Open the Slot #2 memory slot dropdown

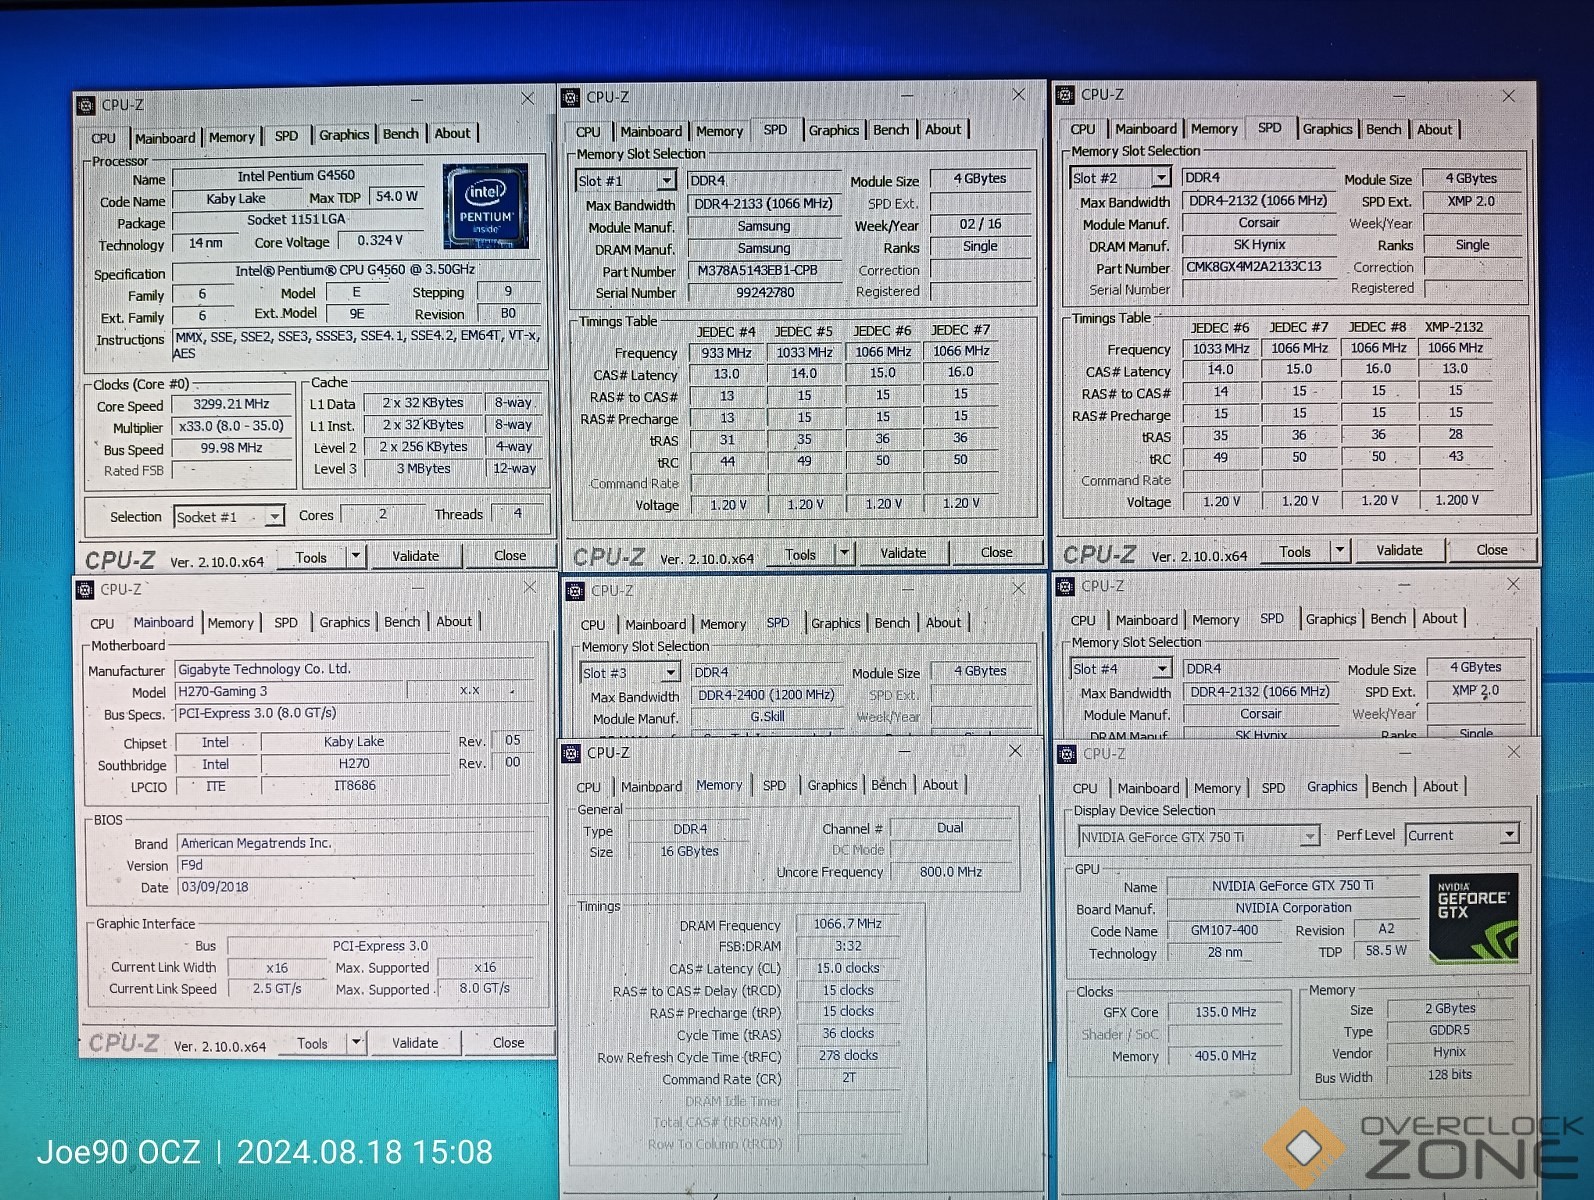pos(1161,178)
